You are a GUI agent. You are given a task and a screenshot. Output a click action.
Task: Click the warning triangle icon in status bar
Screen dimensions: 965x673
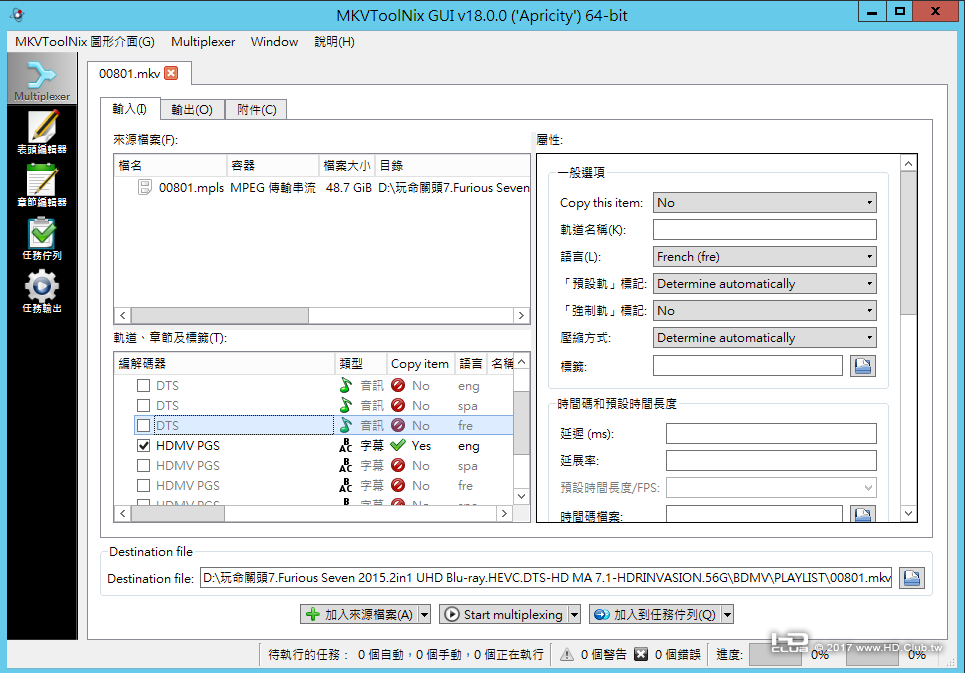[x=567, y=654]
